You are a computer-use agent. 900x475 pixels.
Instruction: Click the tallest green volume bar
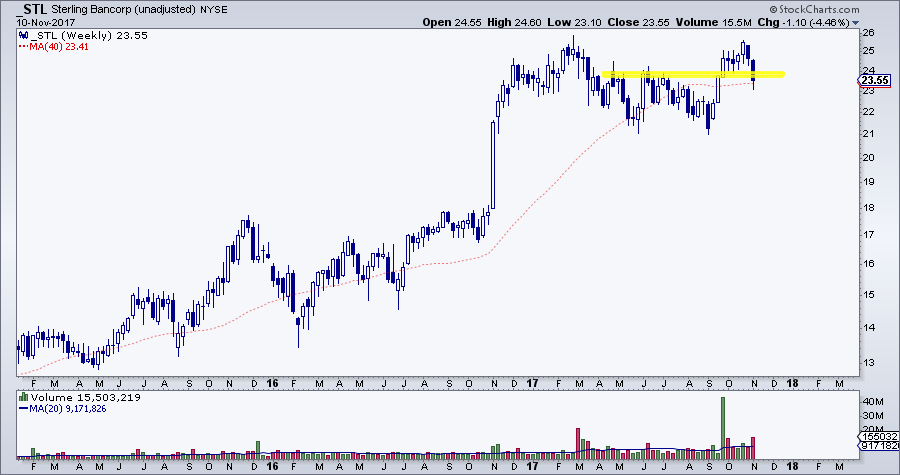click(723, 427)
